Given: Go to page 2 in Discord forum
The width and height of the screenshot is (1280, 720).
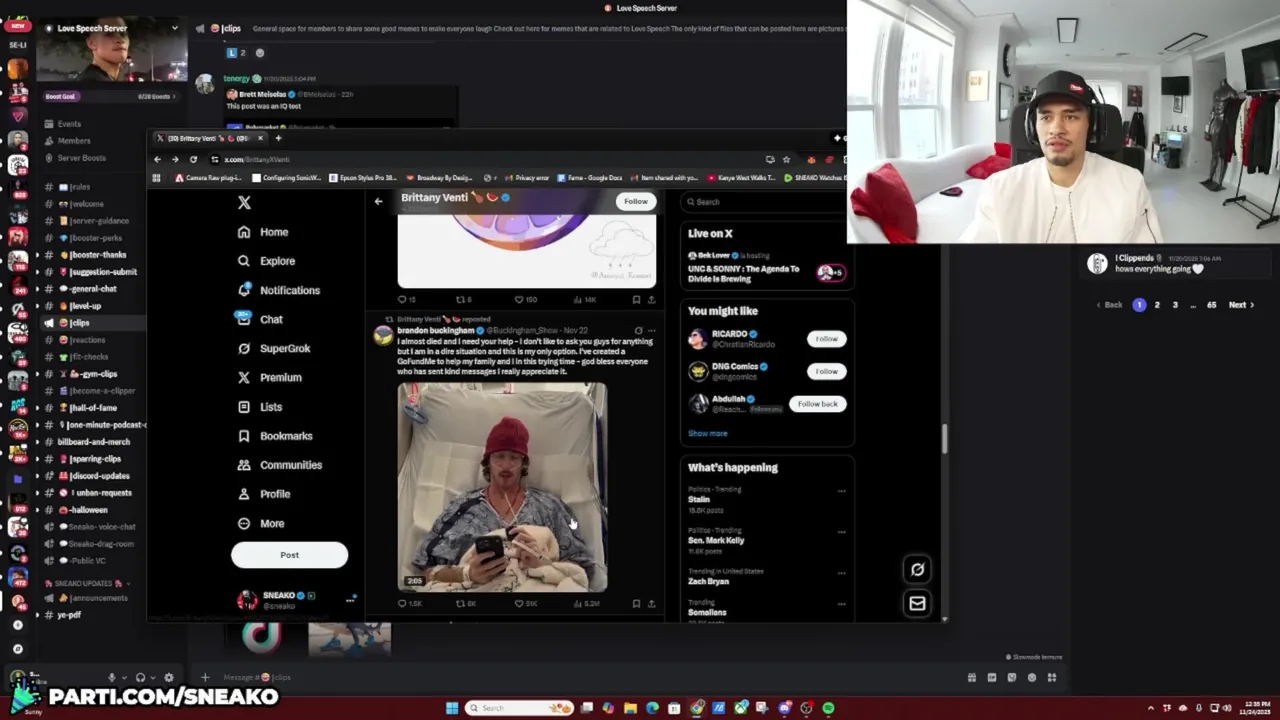Looking at the screenshot, I should click(x=1157, y=305).
